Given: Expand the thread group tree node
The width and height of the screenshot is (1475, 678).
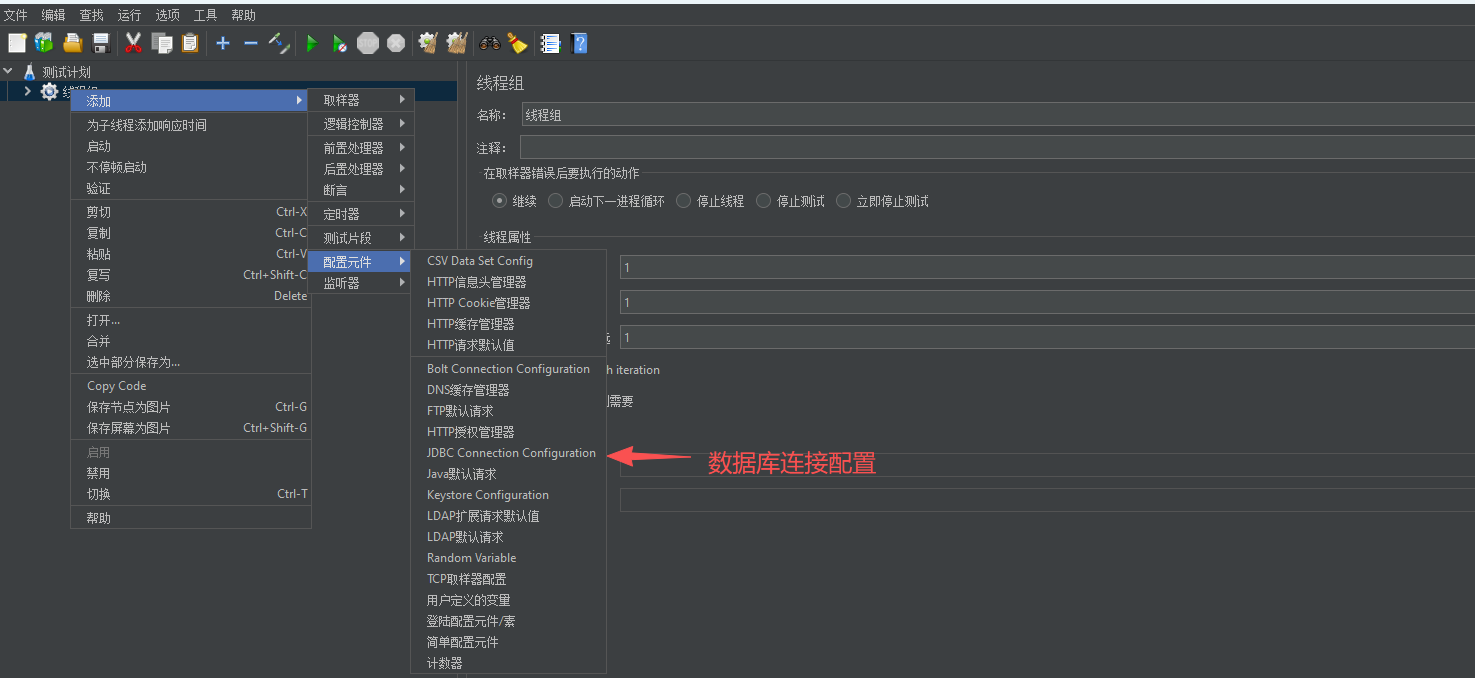Looking at the screenshot, I should 28,92.
